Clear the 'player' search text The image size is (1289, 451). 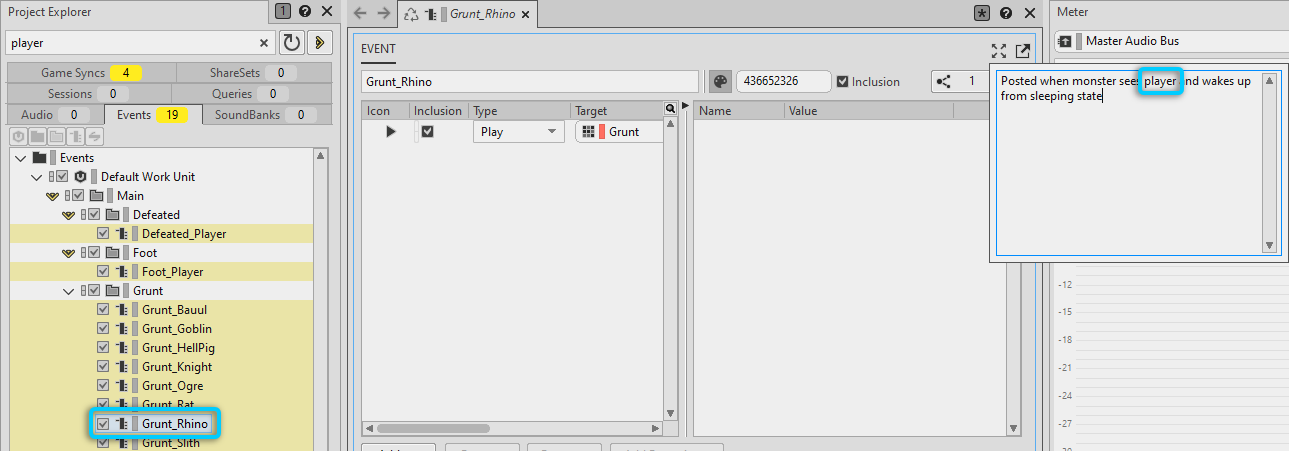(264, 43)
